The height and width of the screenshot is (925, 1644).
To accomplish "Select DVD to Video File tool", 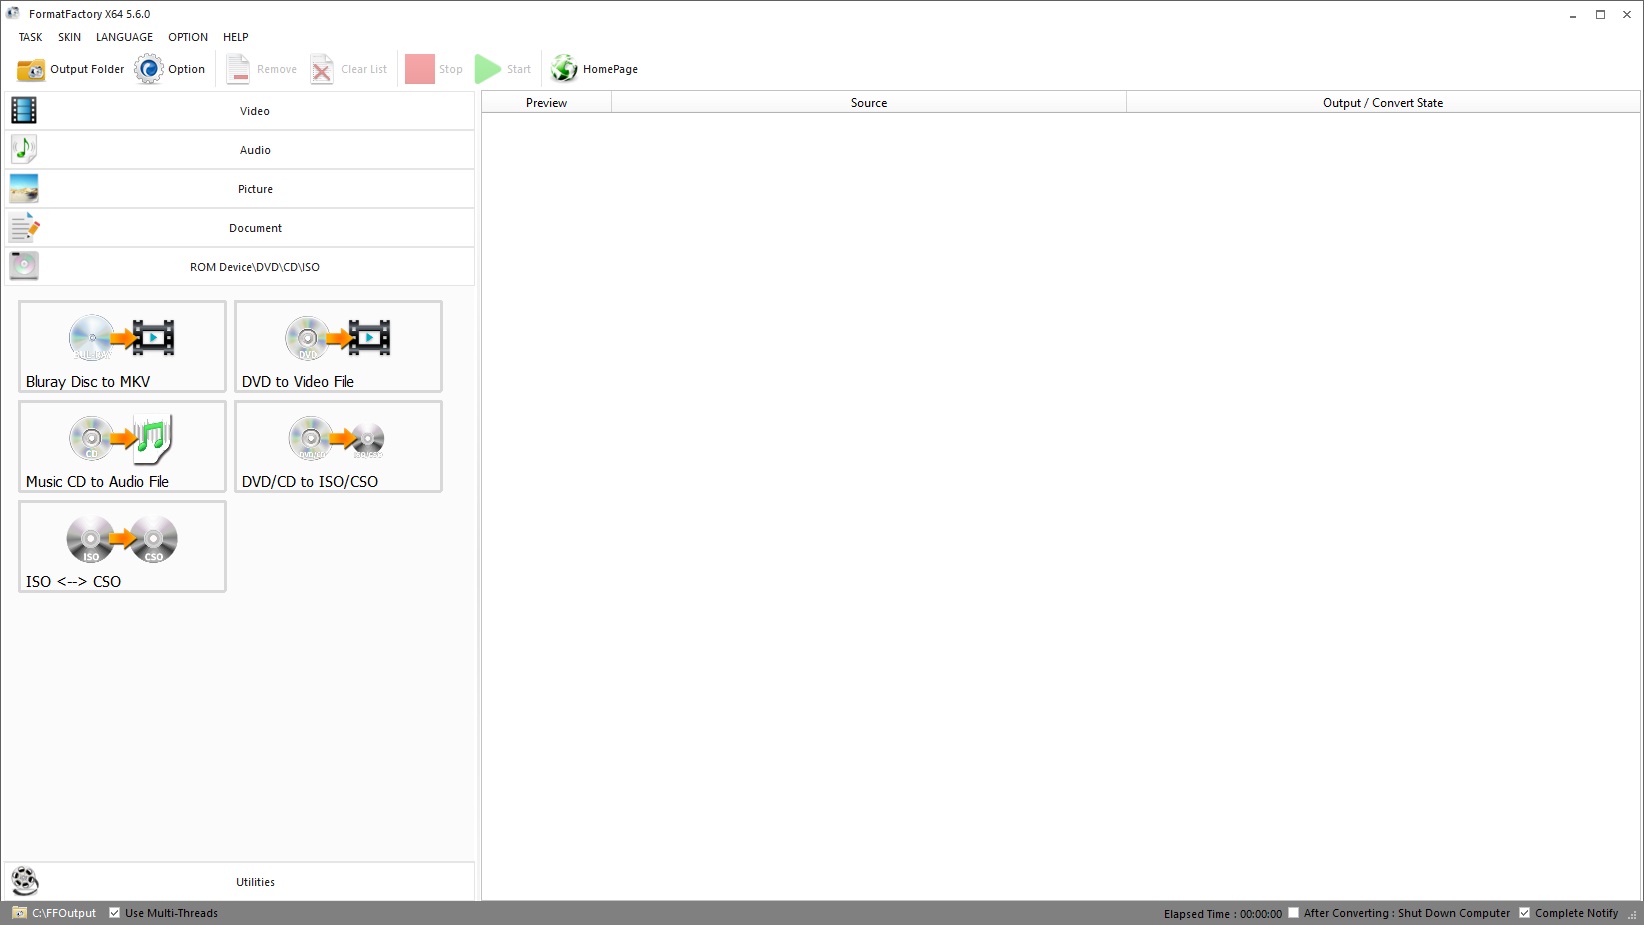I will tap(338, 346).
